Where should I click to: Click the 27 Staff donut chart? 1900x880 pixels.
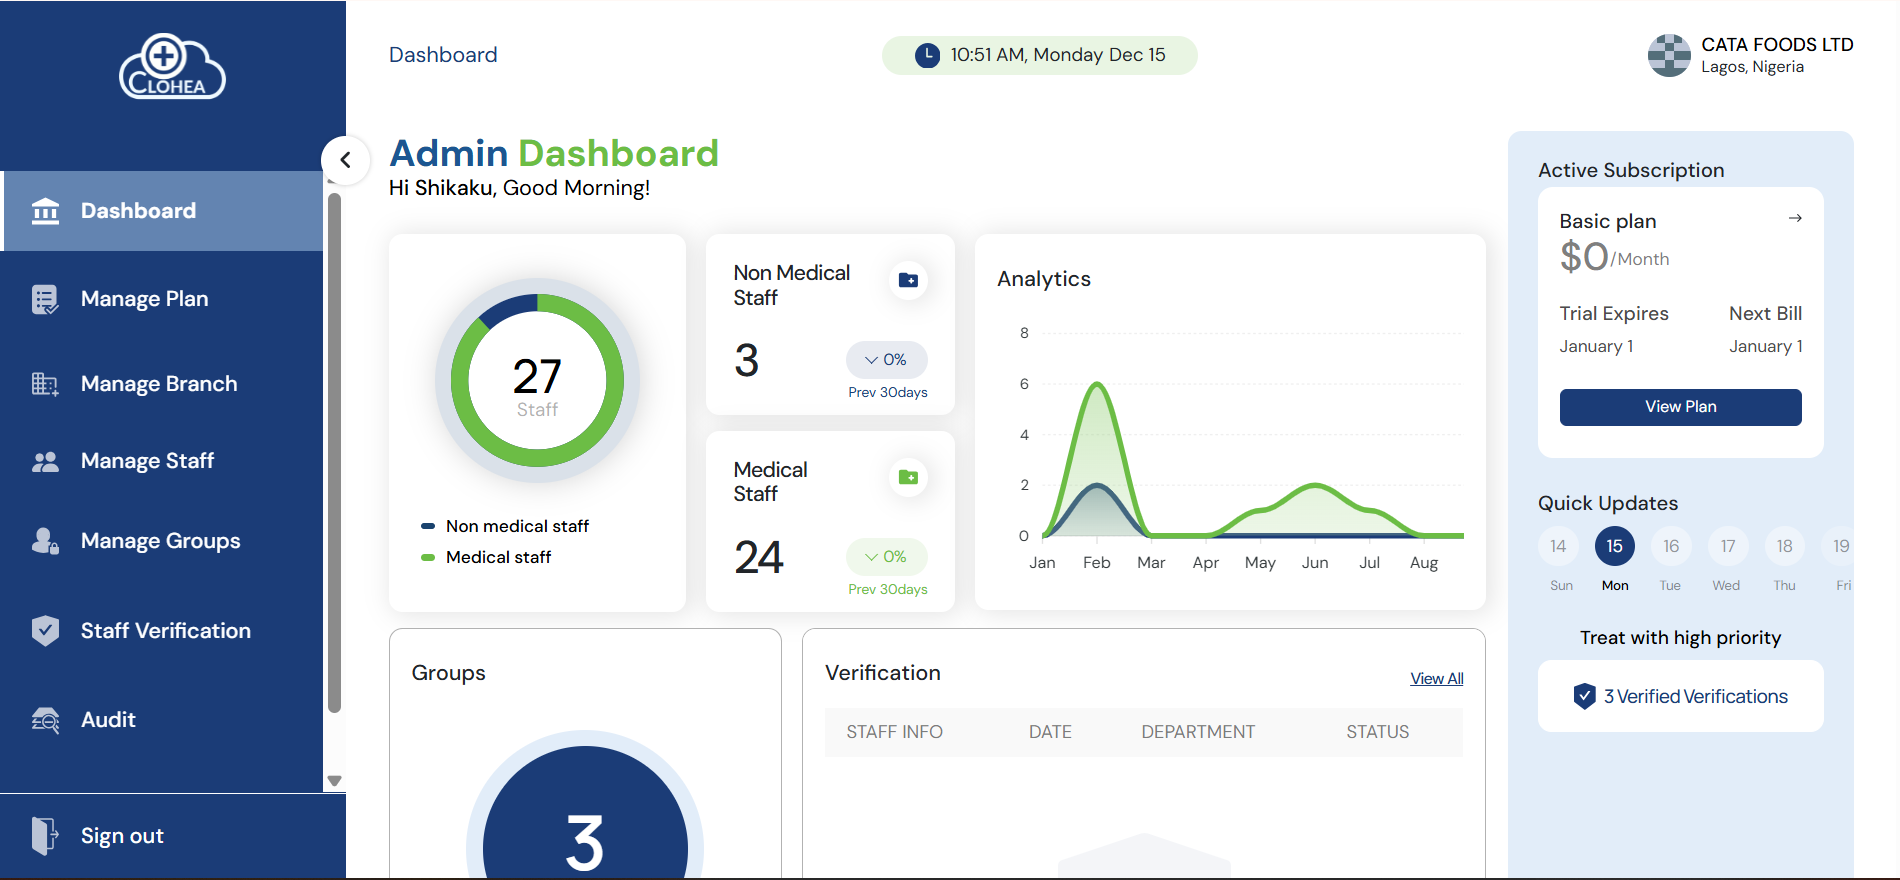[x=537, y=381]
